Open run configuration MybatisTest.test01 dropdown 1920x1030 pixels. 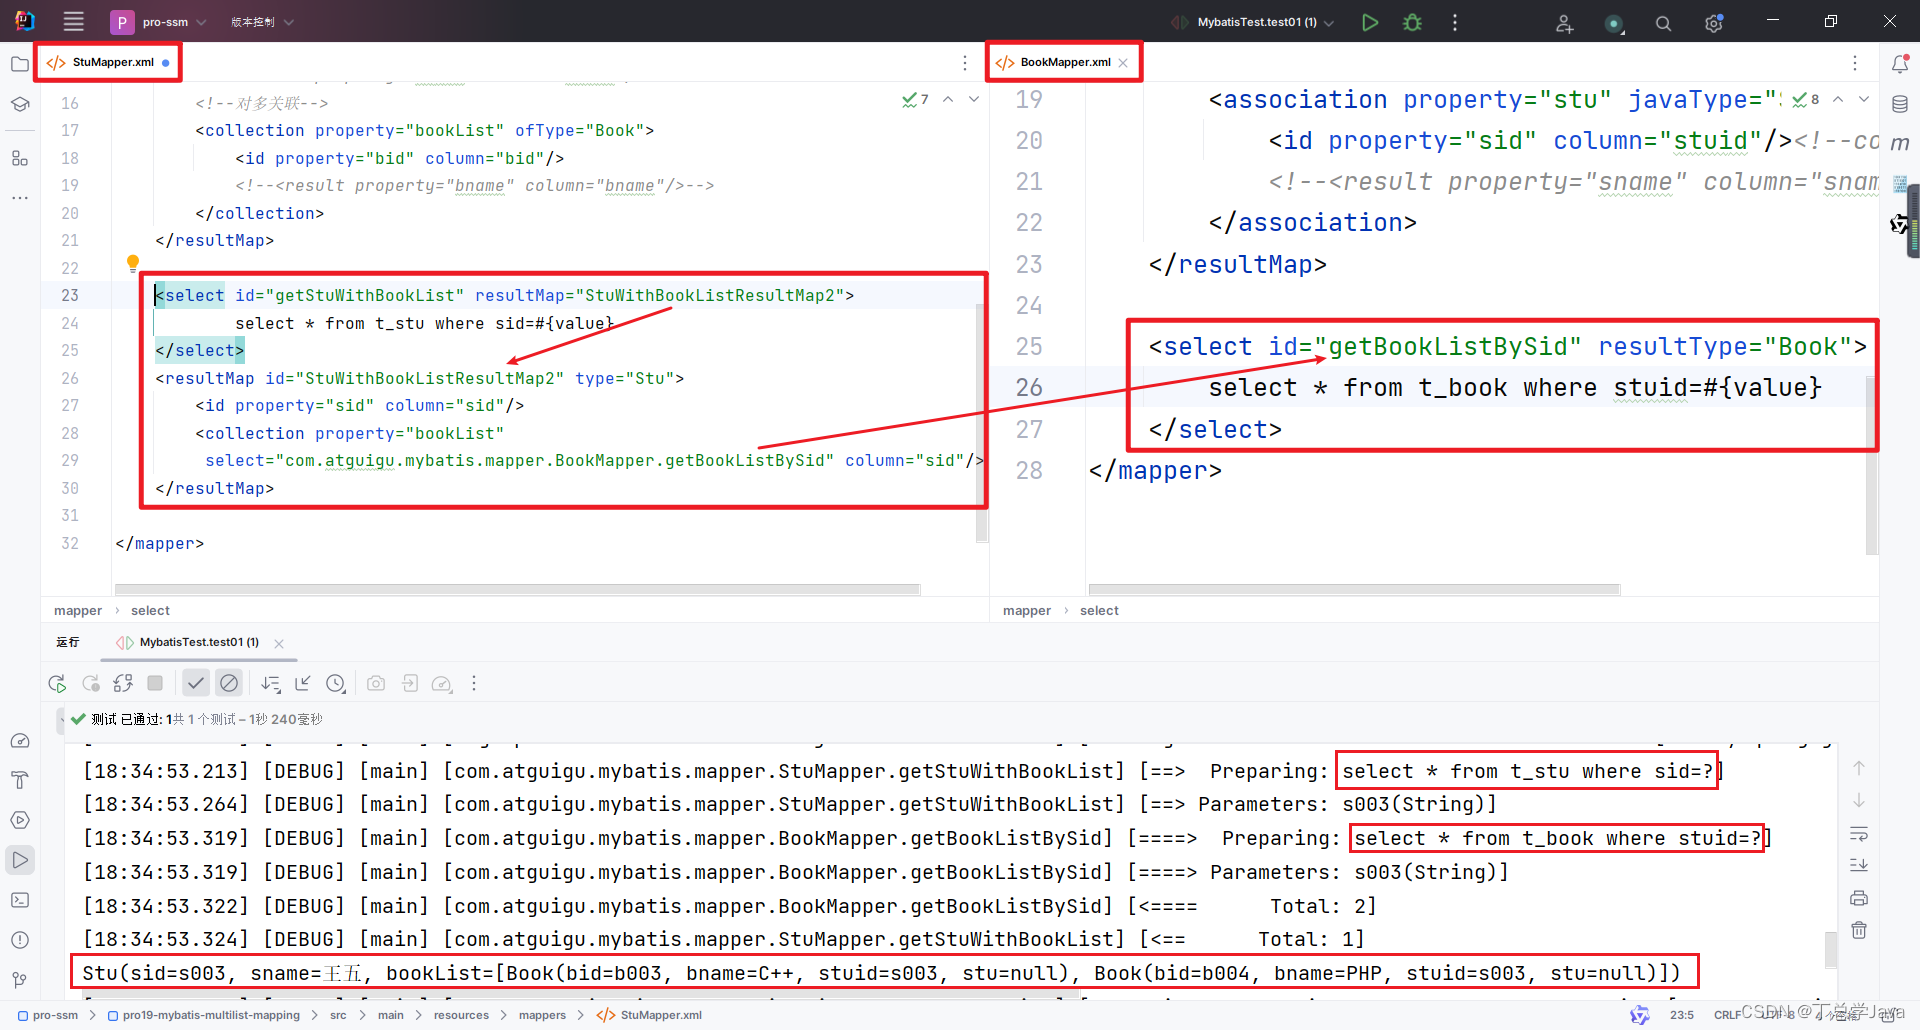click(x=1252, y=22)
